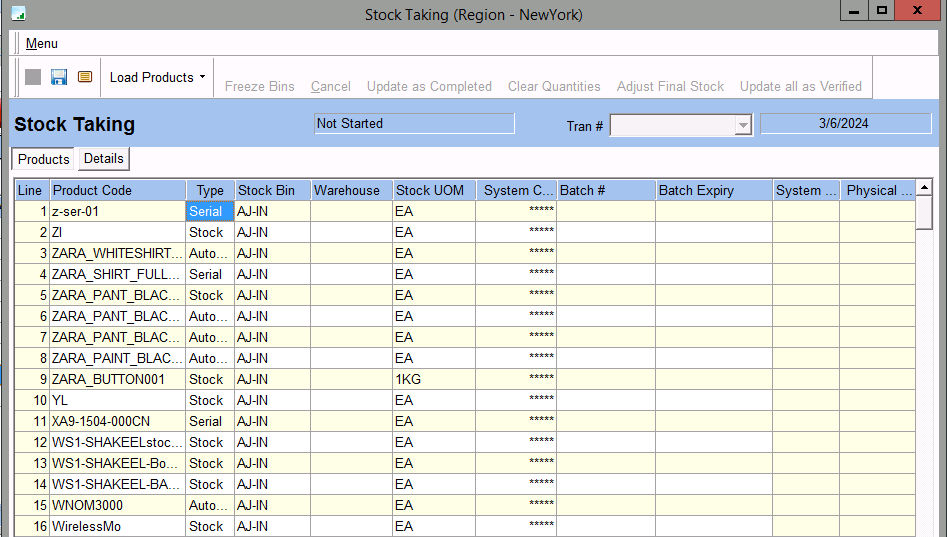The image size is (947, 537).
Task: Open the Load Products dropdown
Action: tap(157, 77)
